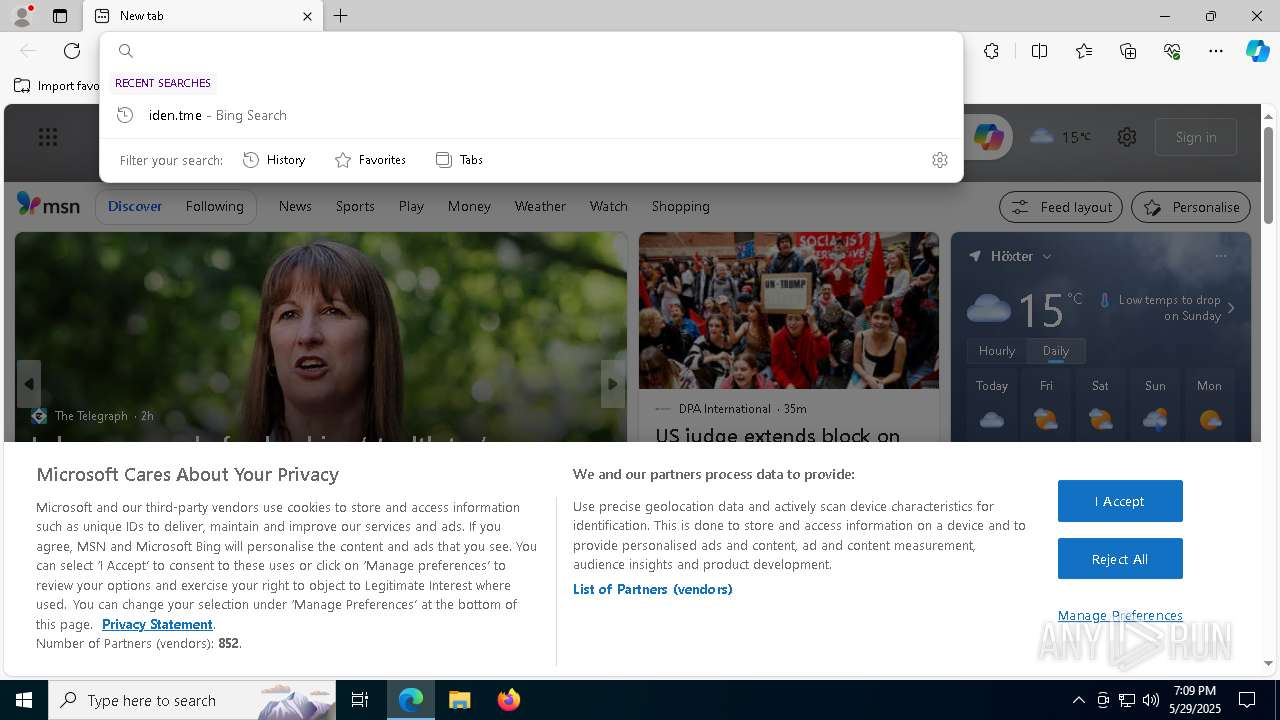Open Settings and more ellipsis menu

click(1216, 51)
